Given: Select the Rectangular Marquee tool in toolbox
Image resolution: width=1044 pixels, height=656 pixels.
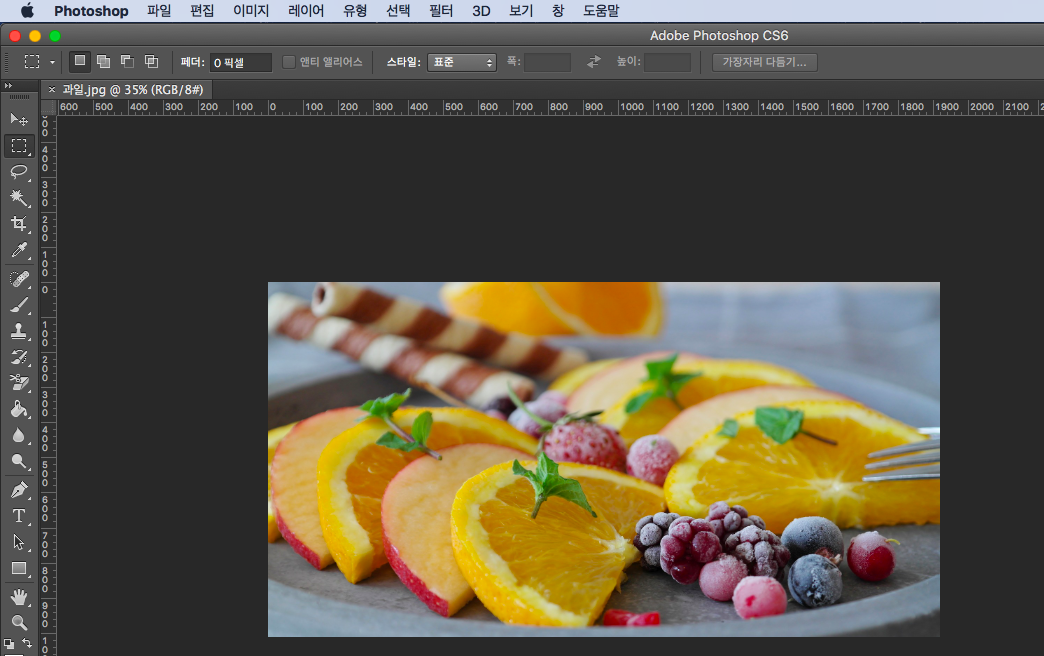Looking at the screenshot, I should pos(19,146).
